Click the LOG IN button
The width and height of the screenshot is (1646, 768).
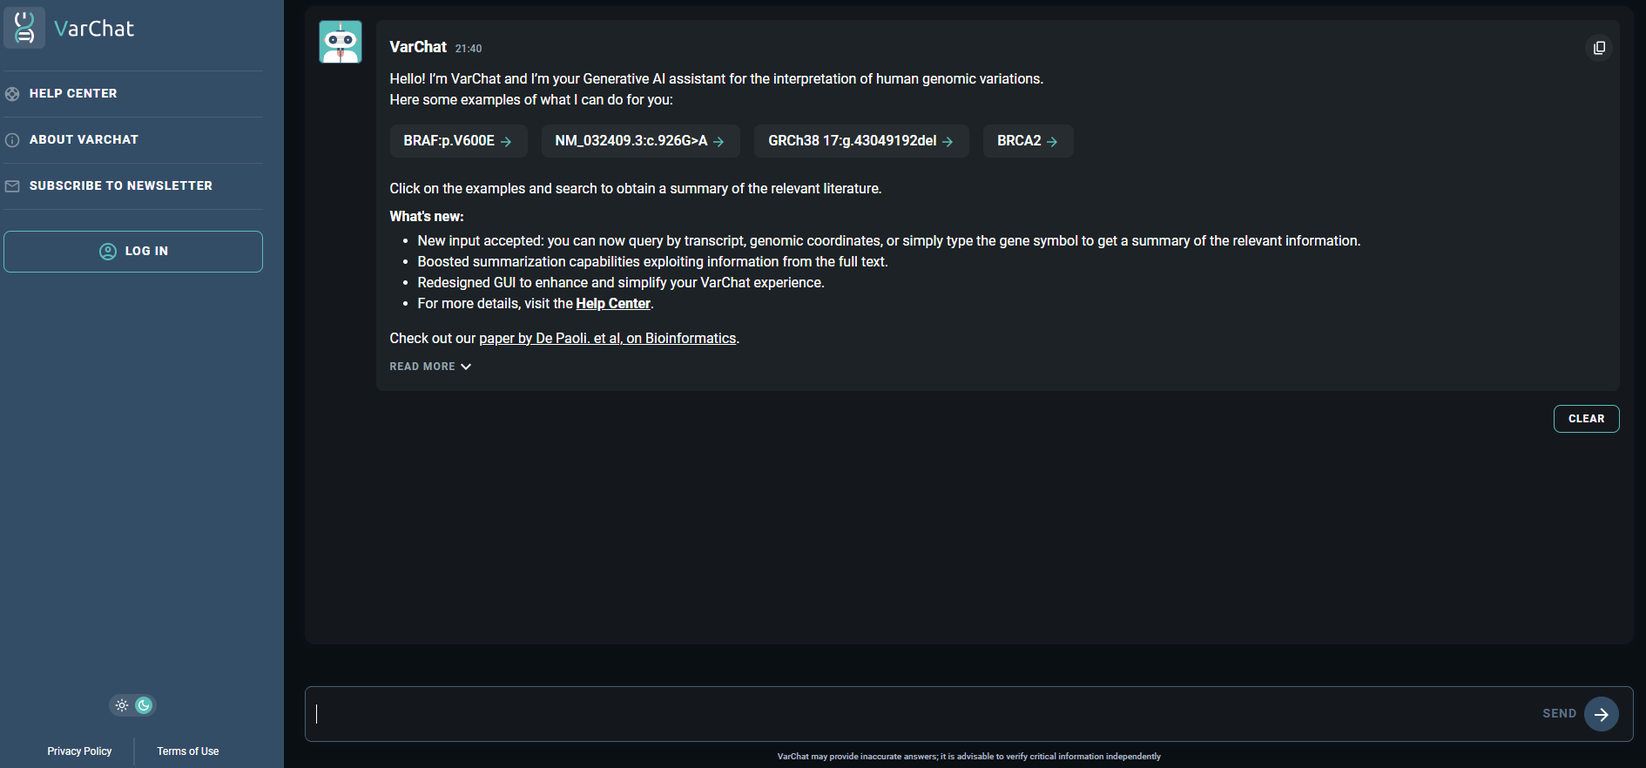133,252
